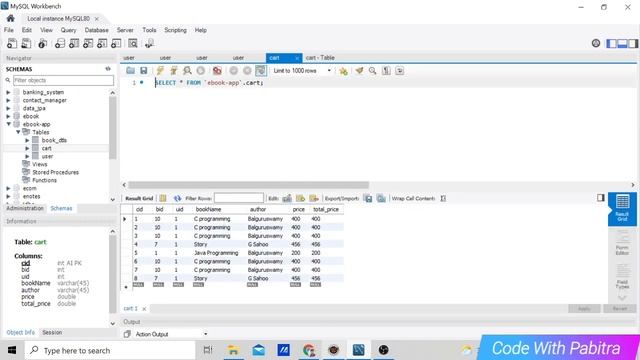The image size is (640, 360).
Task: Beautify the SQL query with broom icon
Action: coord(359,71)
